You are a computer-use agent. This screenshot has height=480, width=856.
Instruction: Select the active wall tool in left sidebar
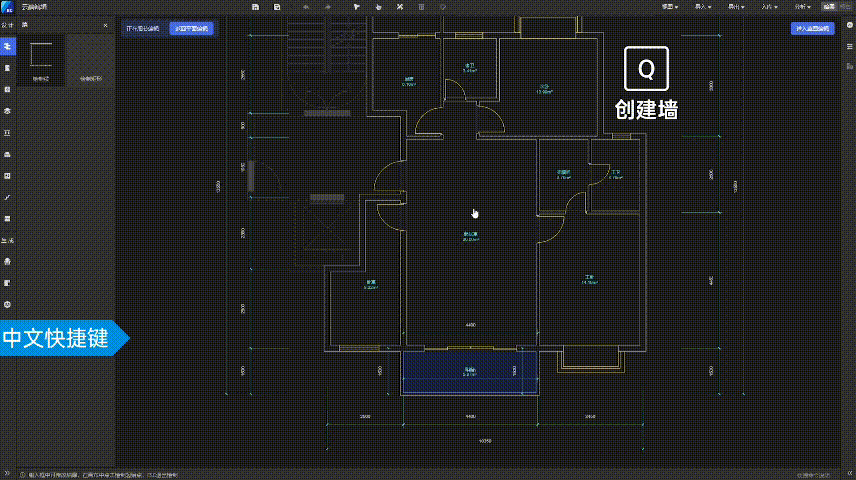tap(8, 47)
